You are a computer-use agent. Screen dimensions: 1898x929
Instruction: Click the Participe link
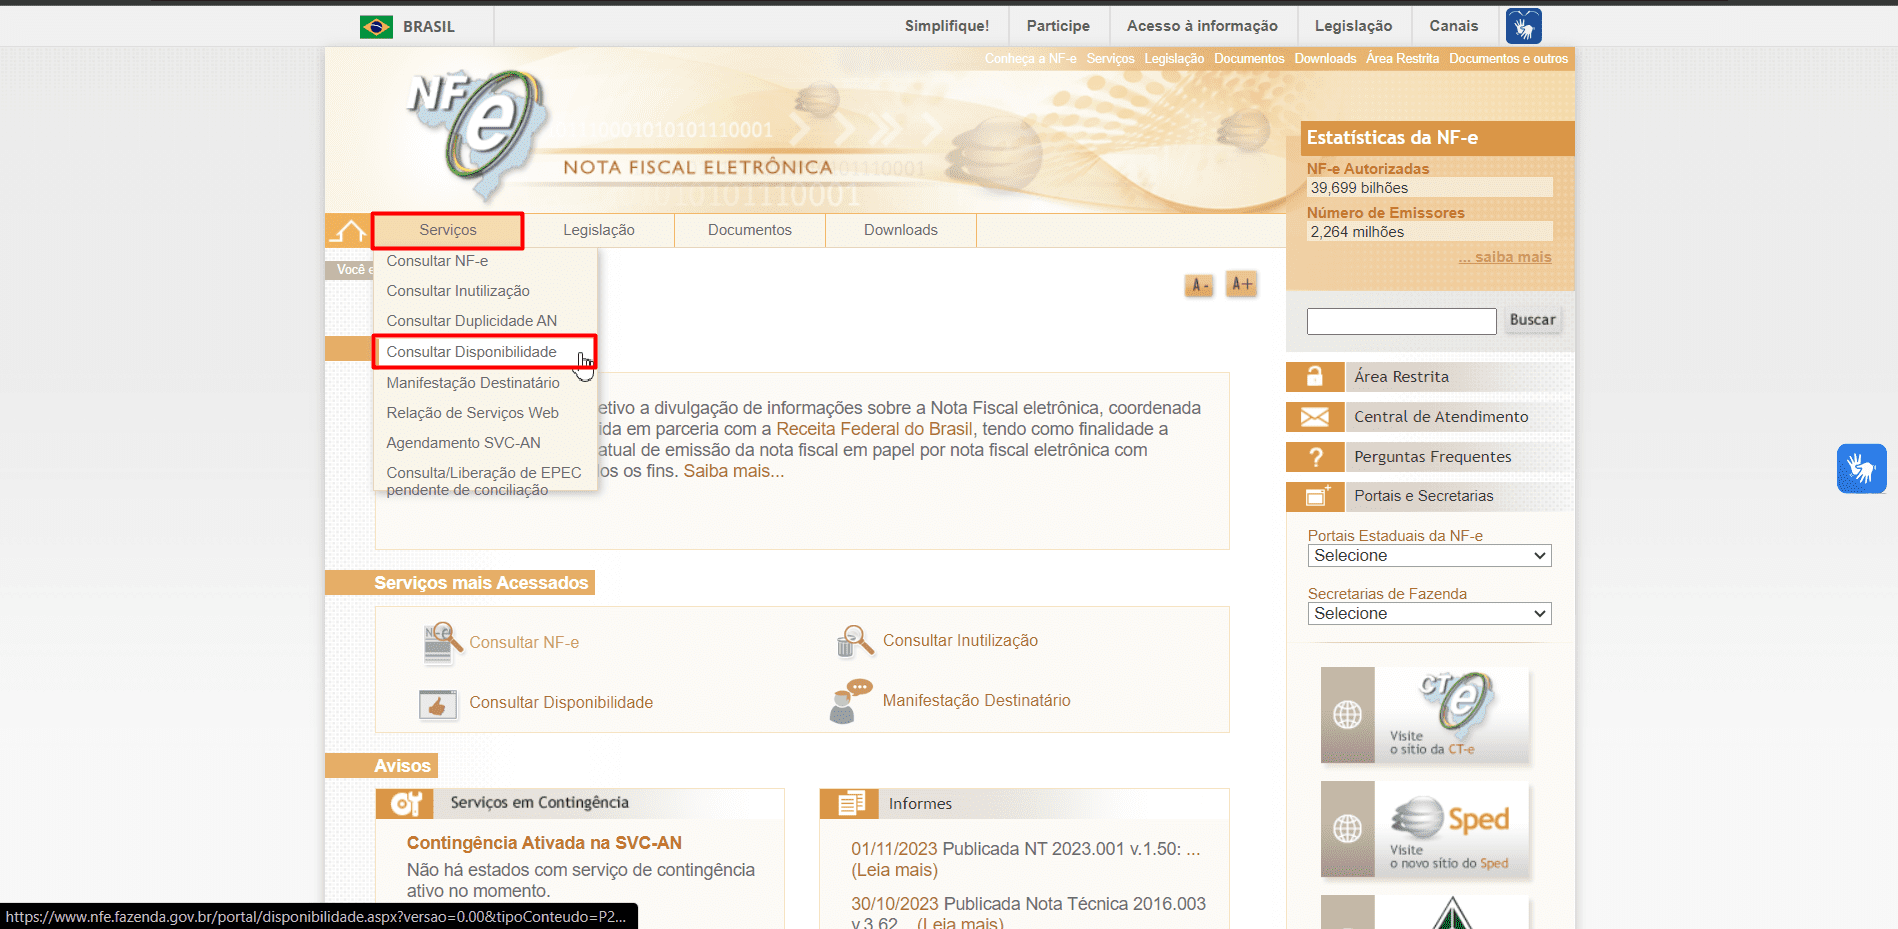(x=1058, y=26)
